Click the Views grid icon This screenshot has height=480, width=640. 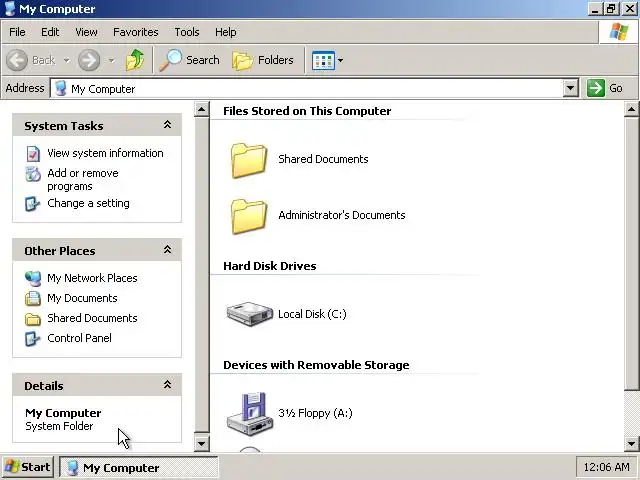coord(323,60)
